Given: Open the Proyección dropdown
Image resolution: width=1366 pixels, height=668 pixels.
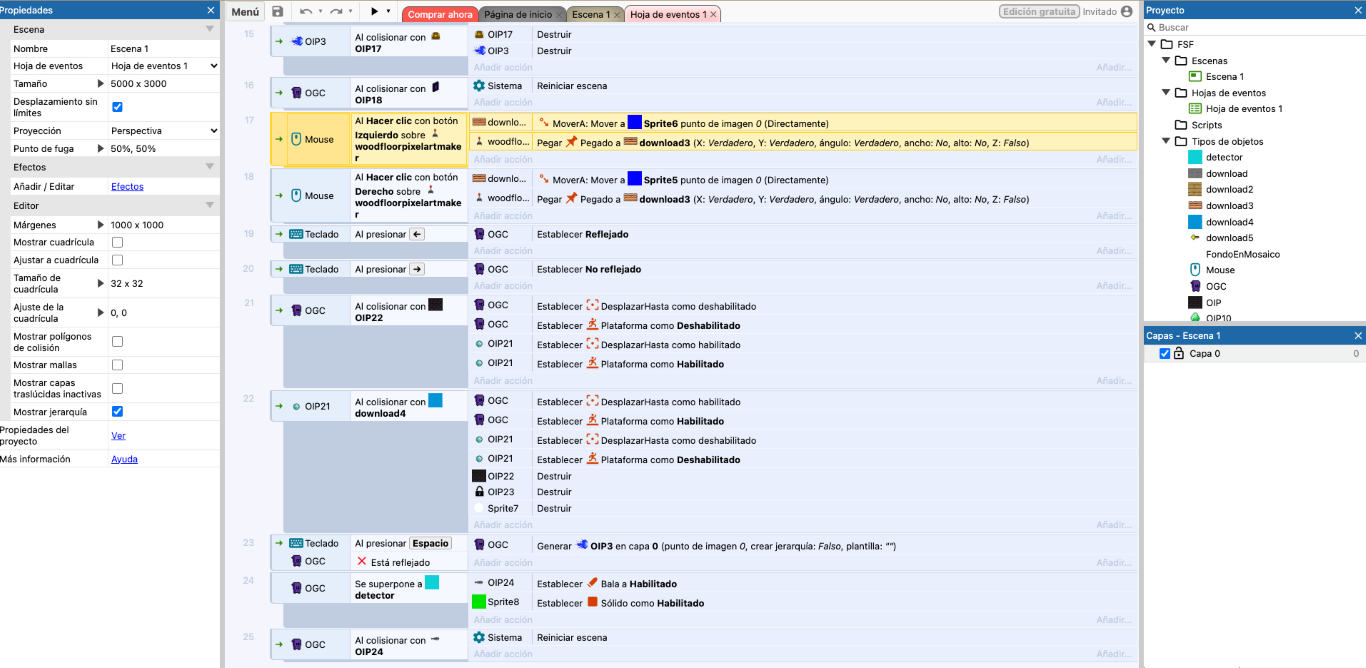Looking at the screenshot, I should [x=163, y=131].
